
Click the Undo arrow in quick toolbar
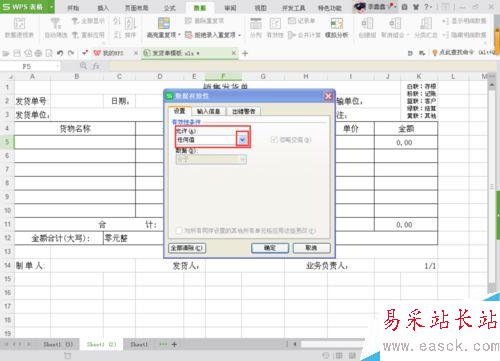pos(60,53)
